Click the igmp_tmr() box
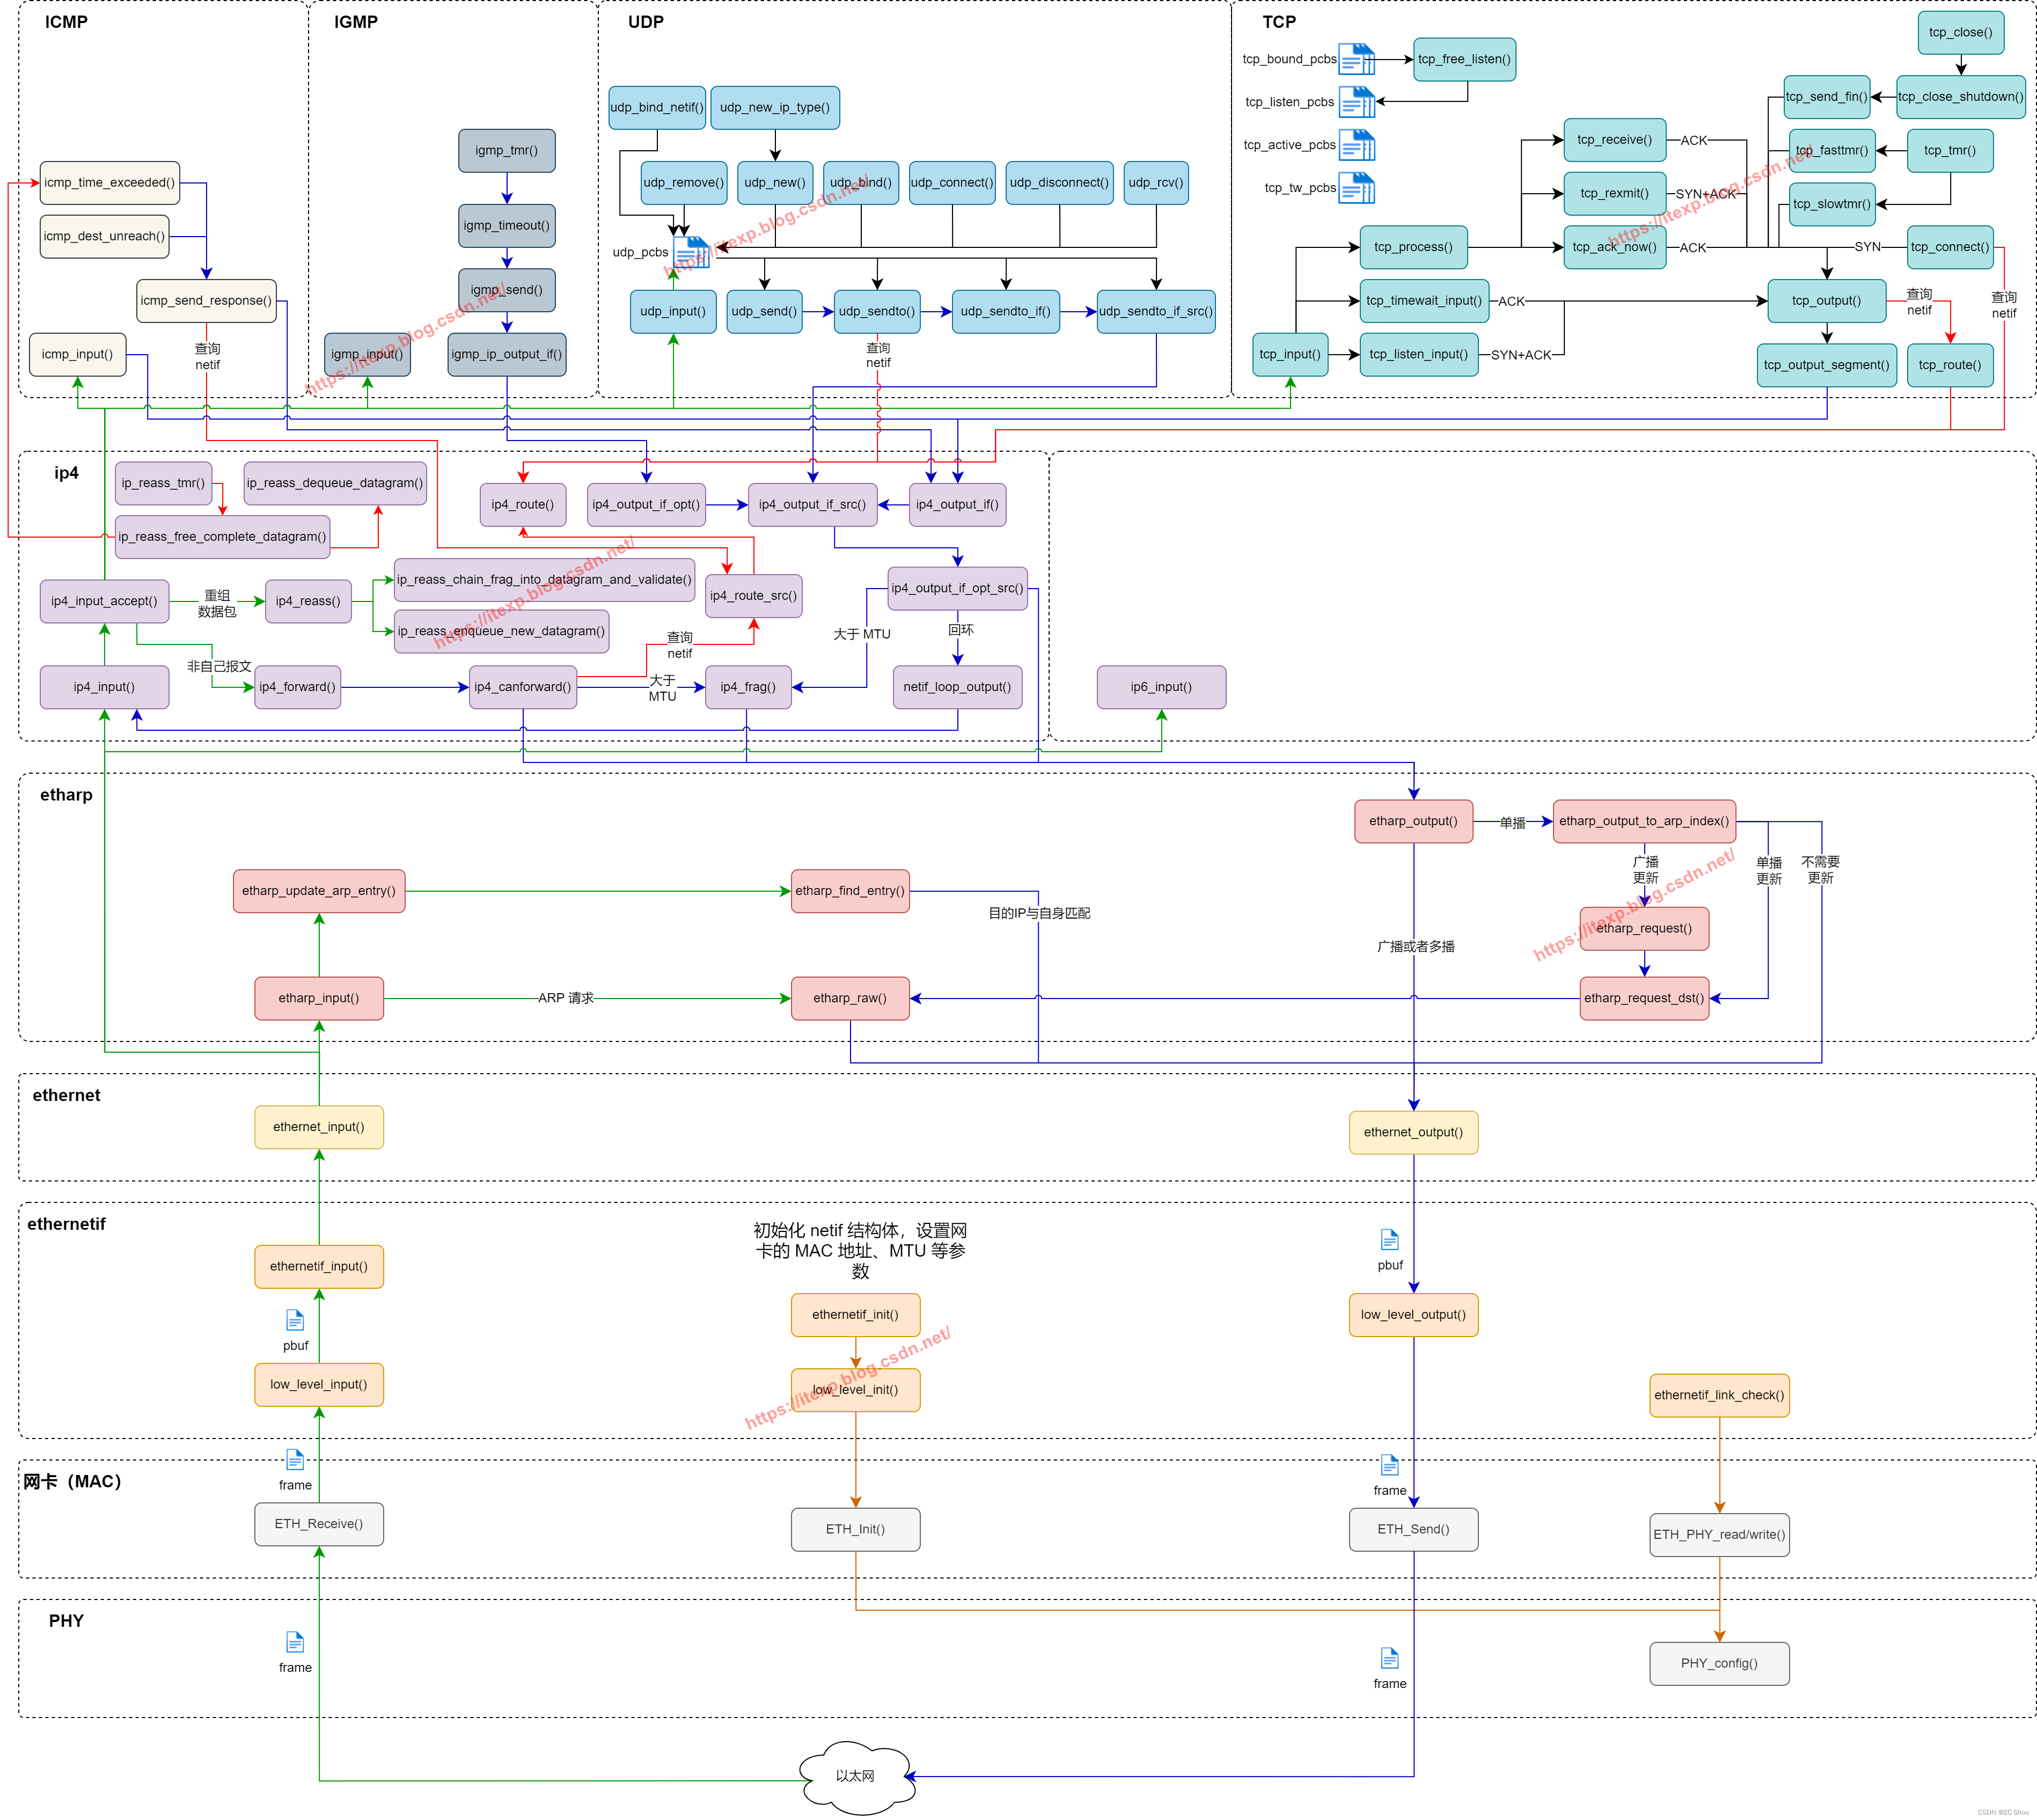This screenshot has width=2037, height=1820. point(506,151)
